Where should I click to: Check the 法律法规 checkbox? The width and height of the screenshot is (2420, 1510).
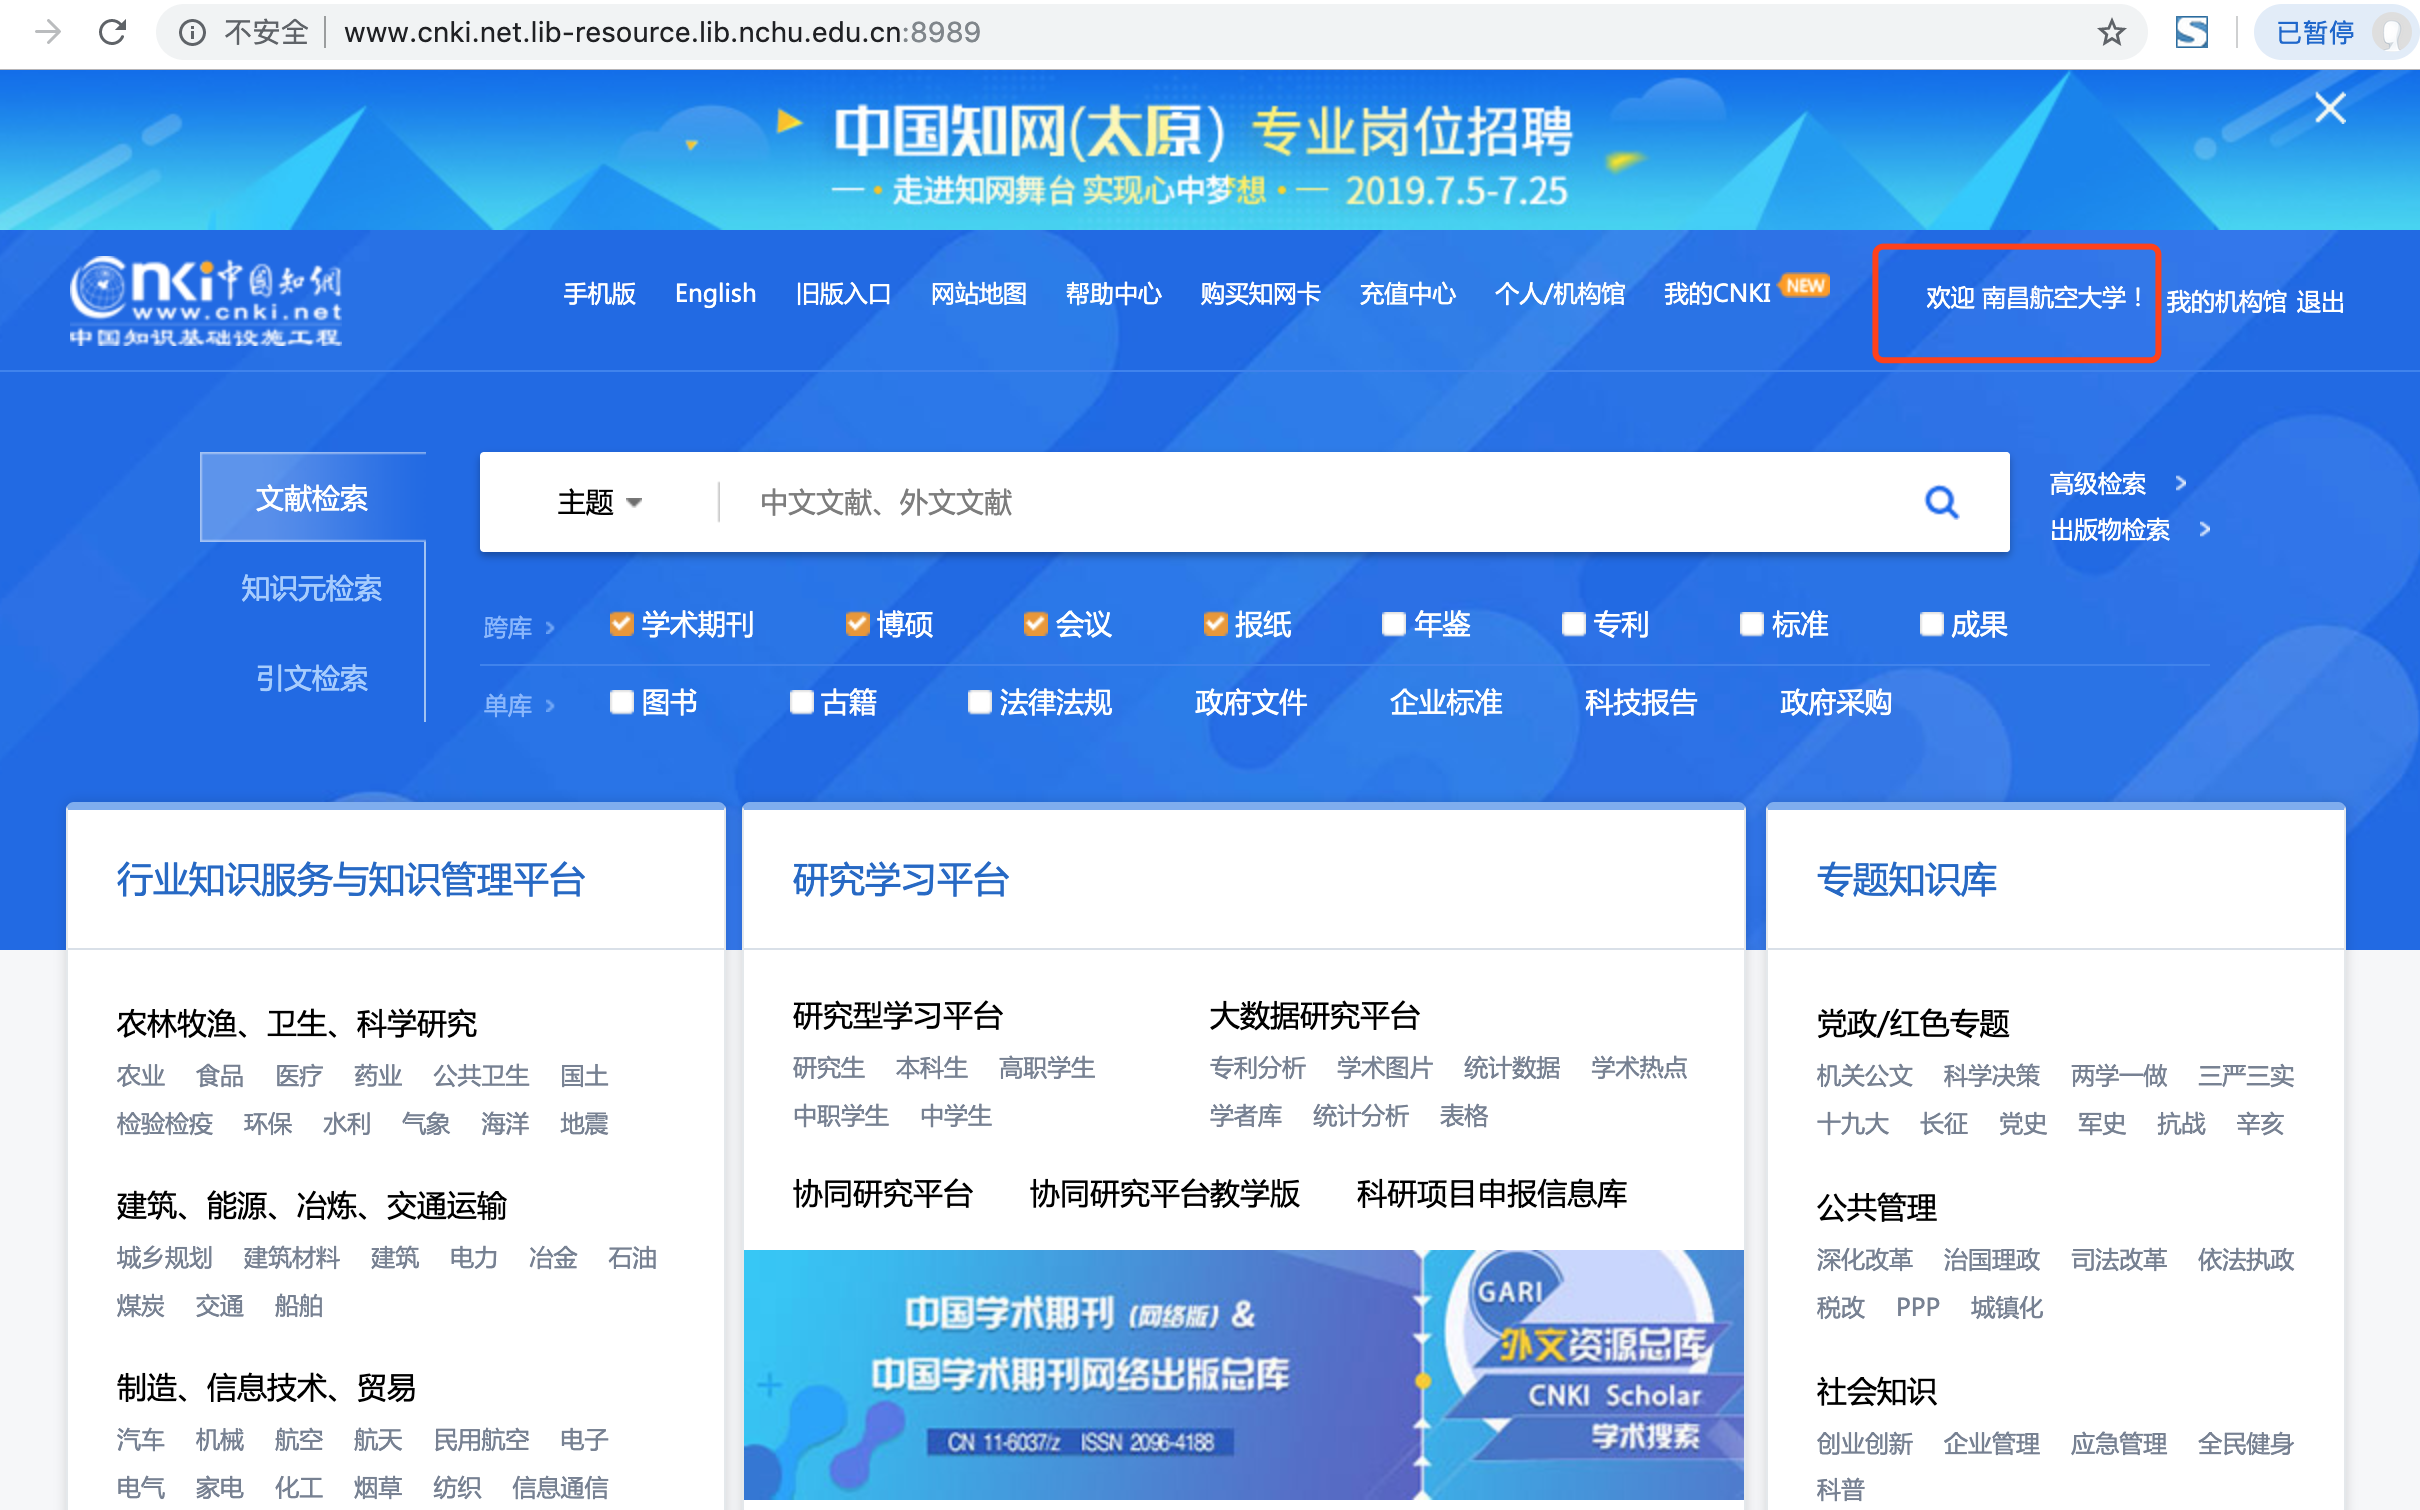[x=979, y=702]
